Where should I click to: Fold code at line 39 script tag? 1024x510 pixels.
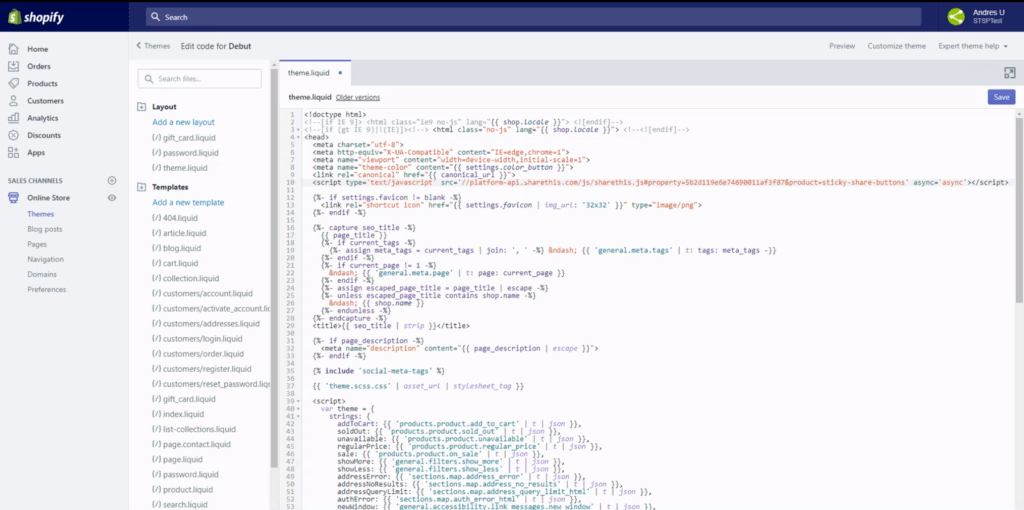(x=298, y=401)
